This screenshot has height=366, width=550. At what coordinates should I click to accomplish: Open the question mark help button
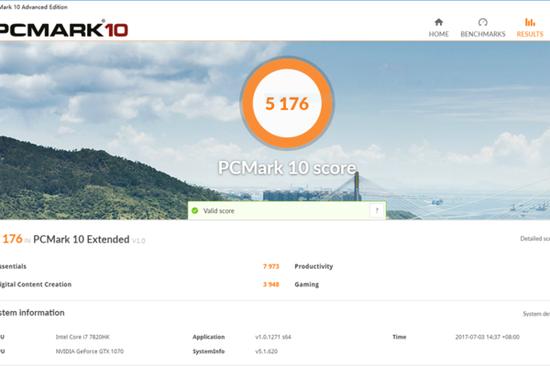click(x=377, y=211)
